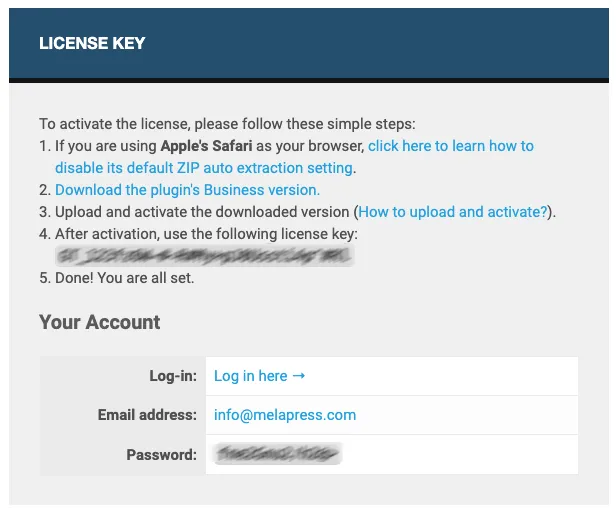This screenshot has height=513, width=616.
Task: Click the LICENSE KEY header title
Action: tap(92, 43)
